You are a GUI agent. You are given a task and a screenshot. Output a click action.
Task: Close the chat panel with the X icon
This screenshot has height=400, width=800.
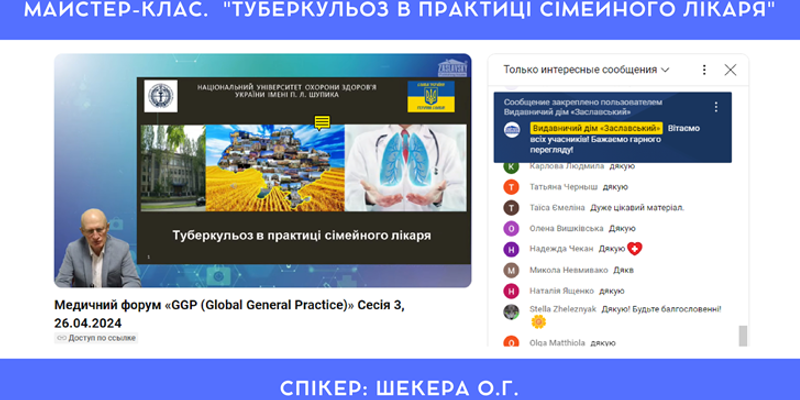730,70
